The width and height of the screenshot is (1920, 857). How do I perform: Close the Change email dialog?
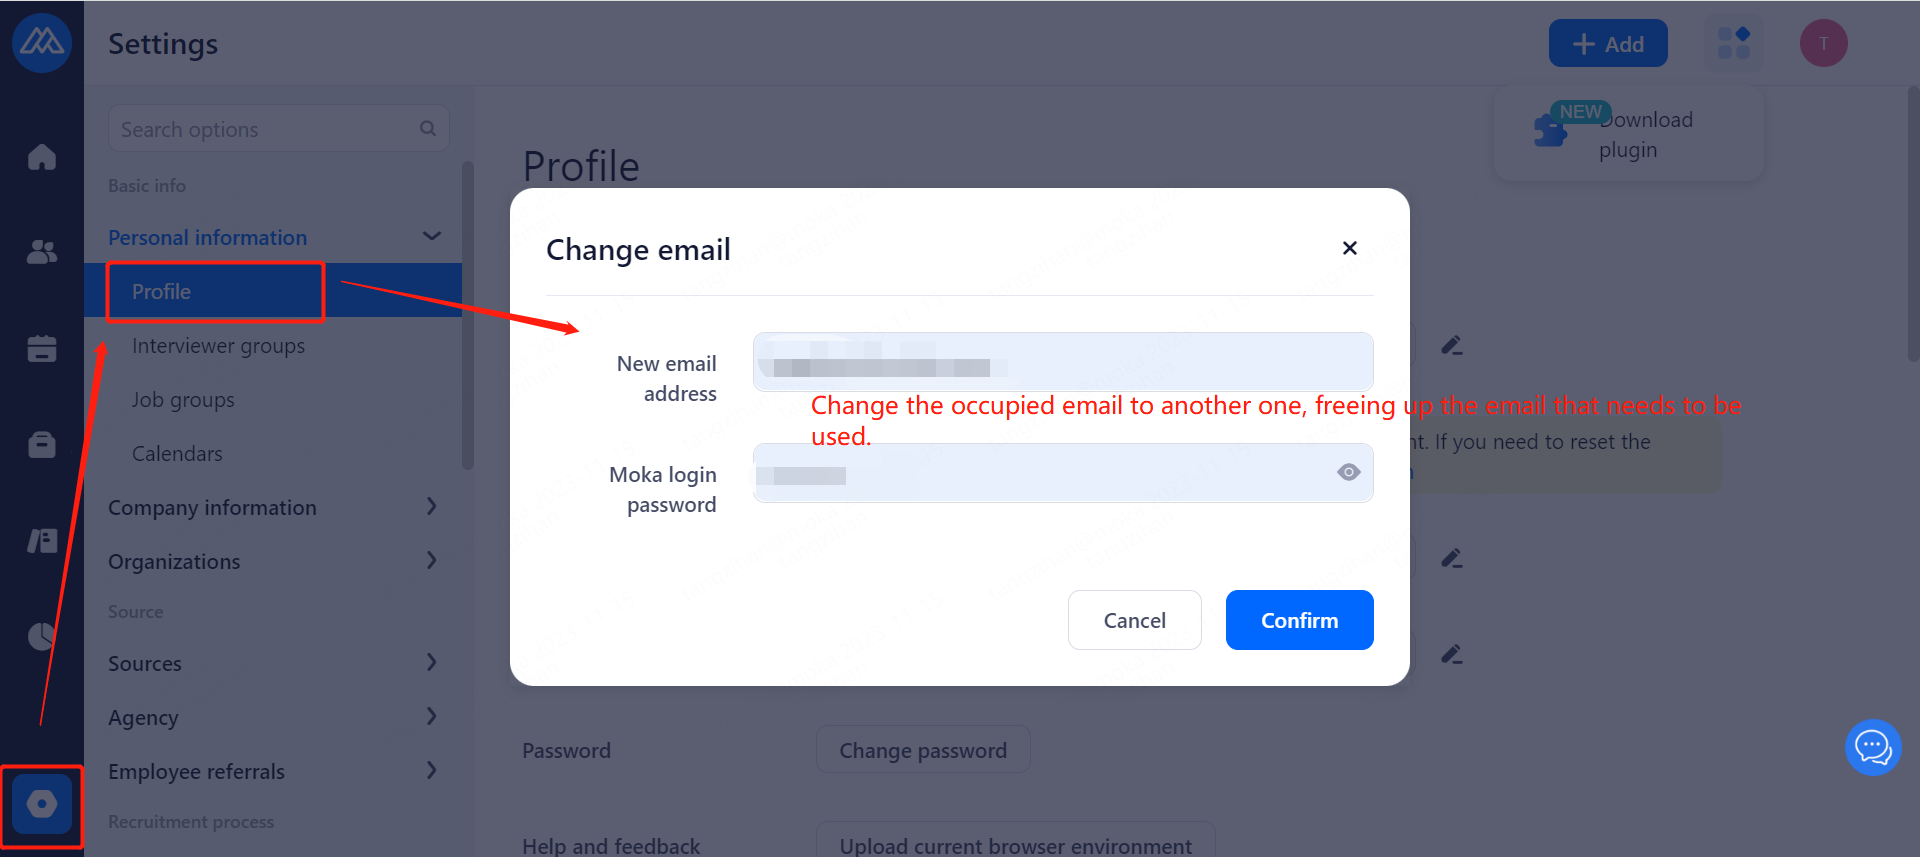(x=1349, y=248)
